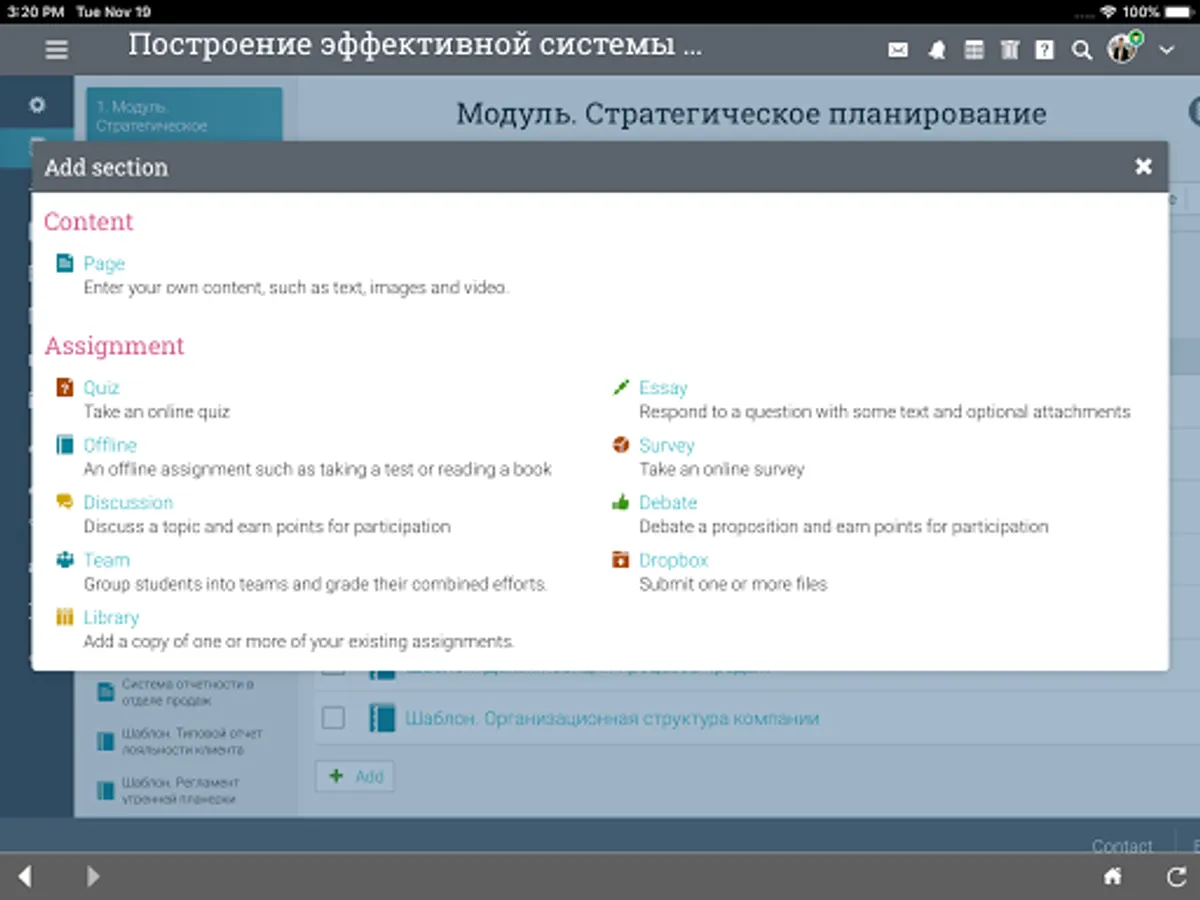
Task: Go back with the left arrow
Action: pos(25,877)
